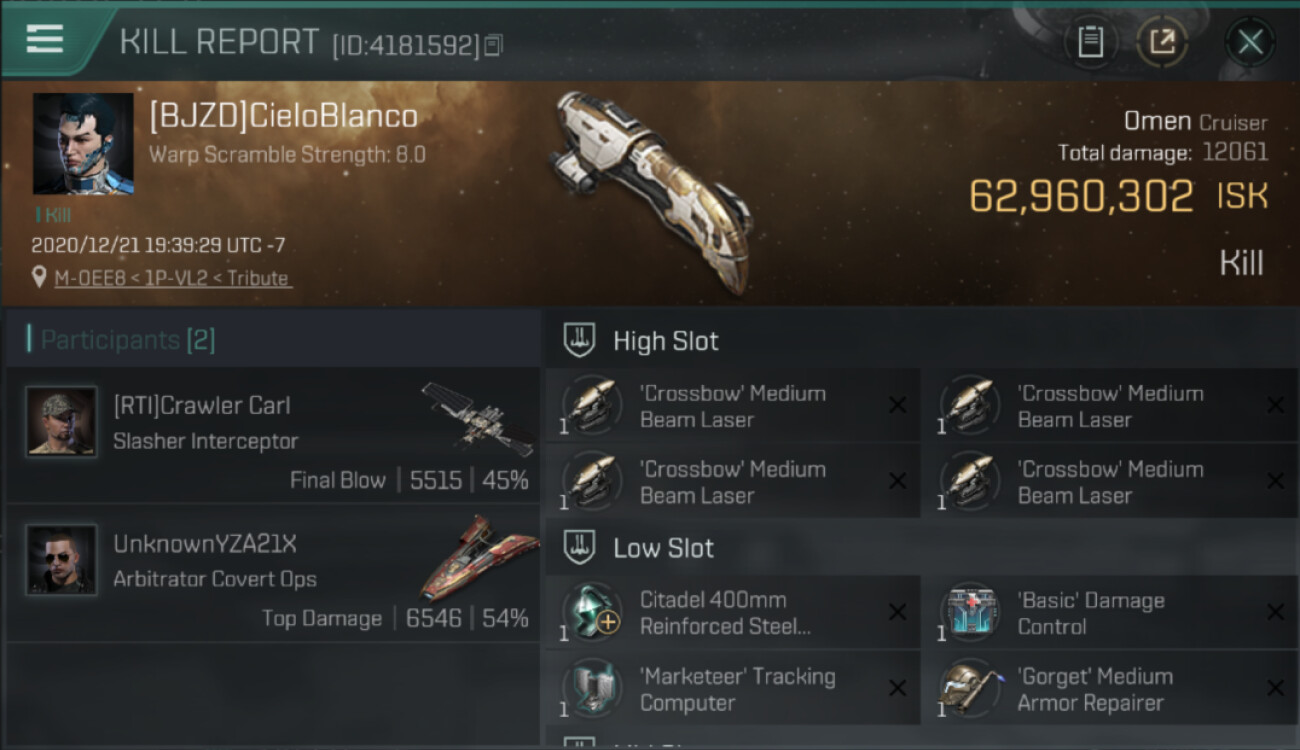Click the Slasher Interceptor ship icon
The height and width of the screenshot is (750, 1300).
(477, 418)
